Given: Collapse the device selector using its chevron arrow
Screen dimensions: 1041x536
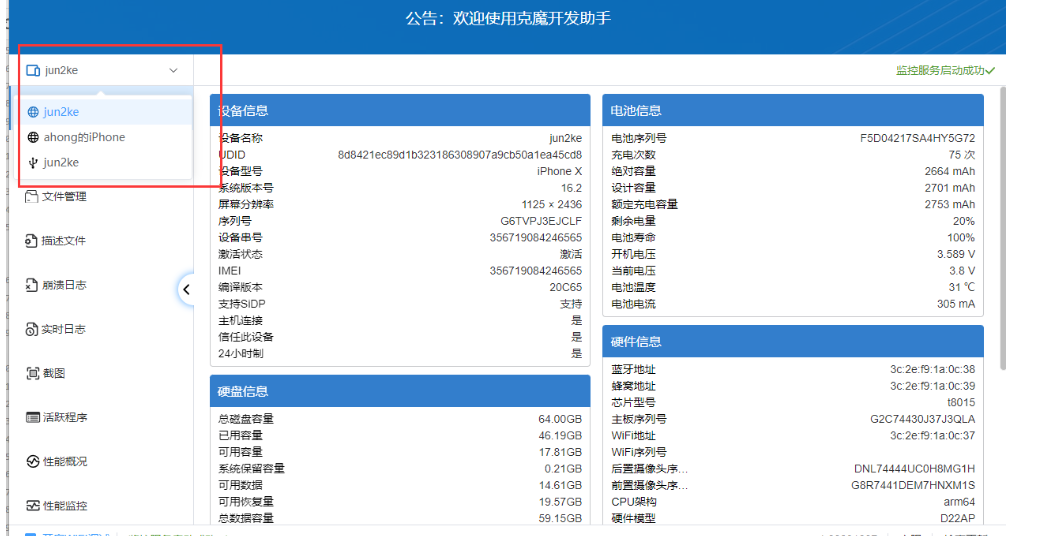Looking at the screenshot, I should coord(173,70).
